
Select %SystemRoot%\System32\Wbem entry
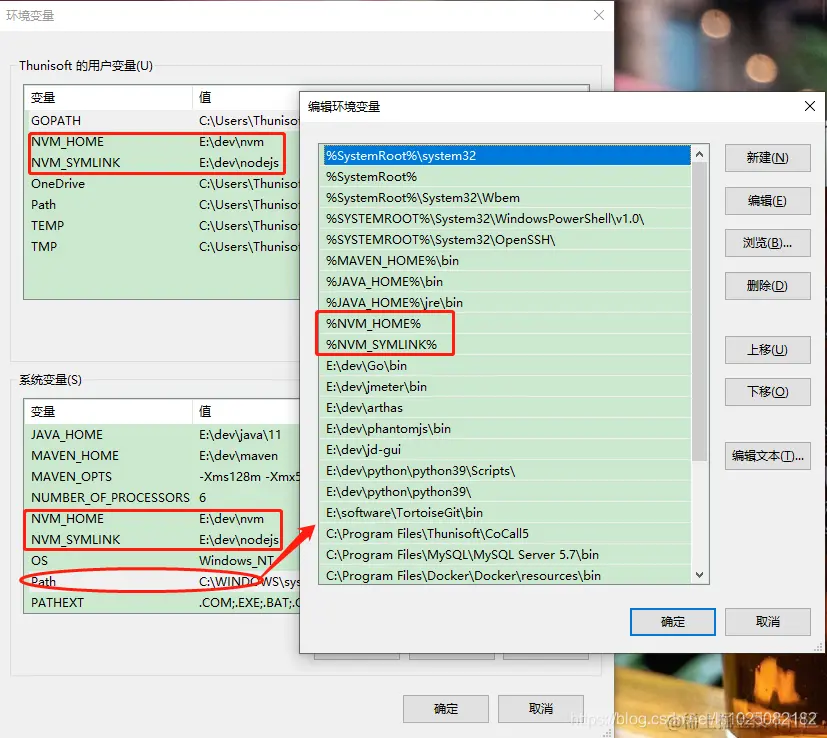(x=505, y=198)
